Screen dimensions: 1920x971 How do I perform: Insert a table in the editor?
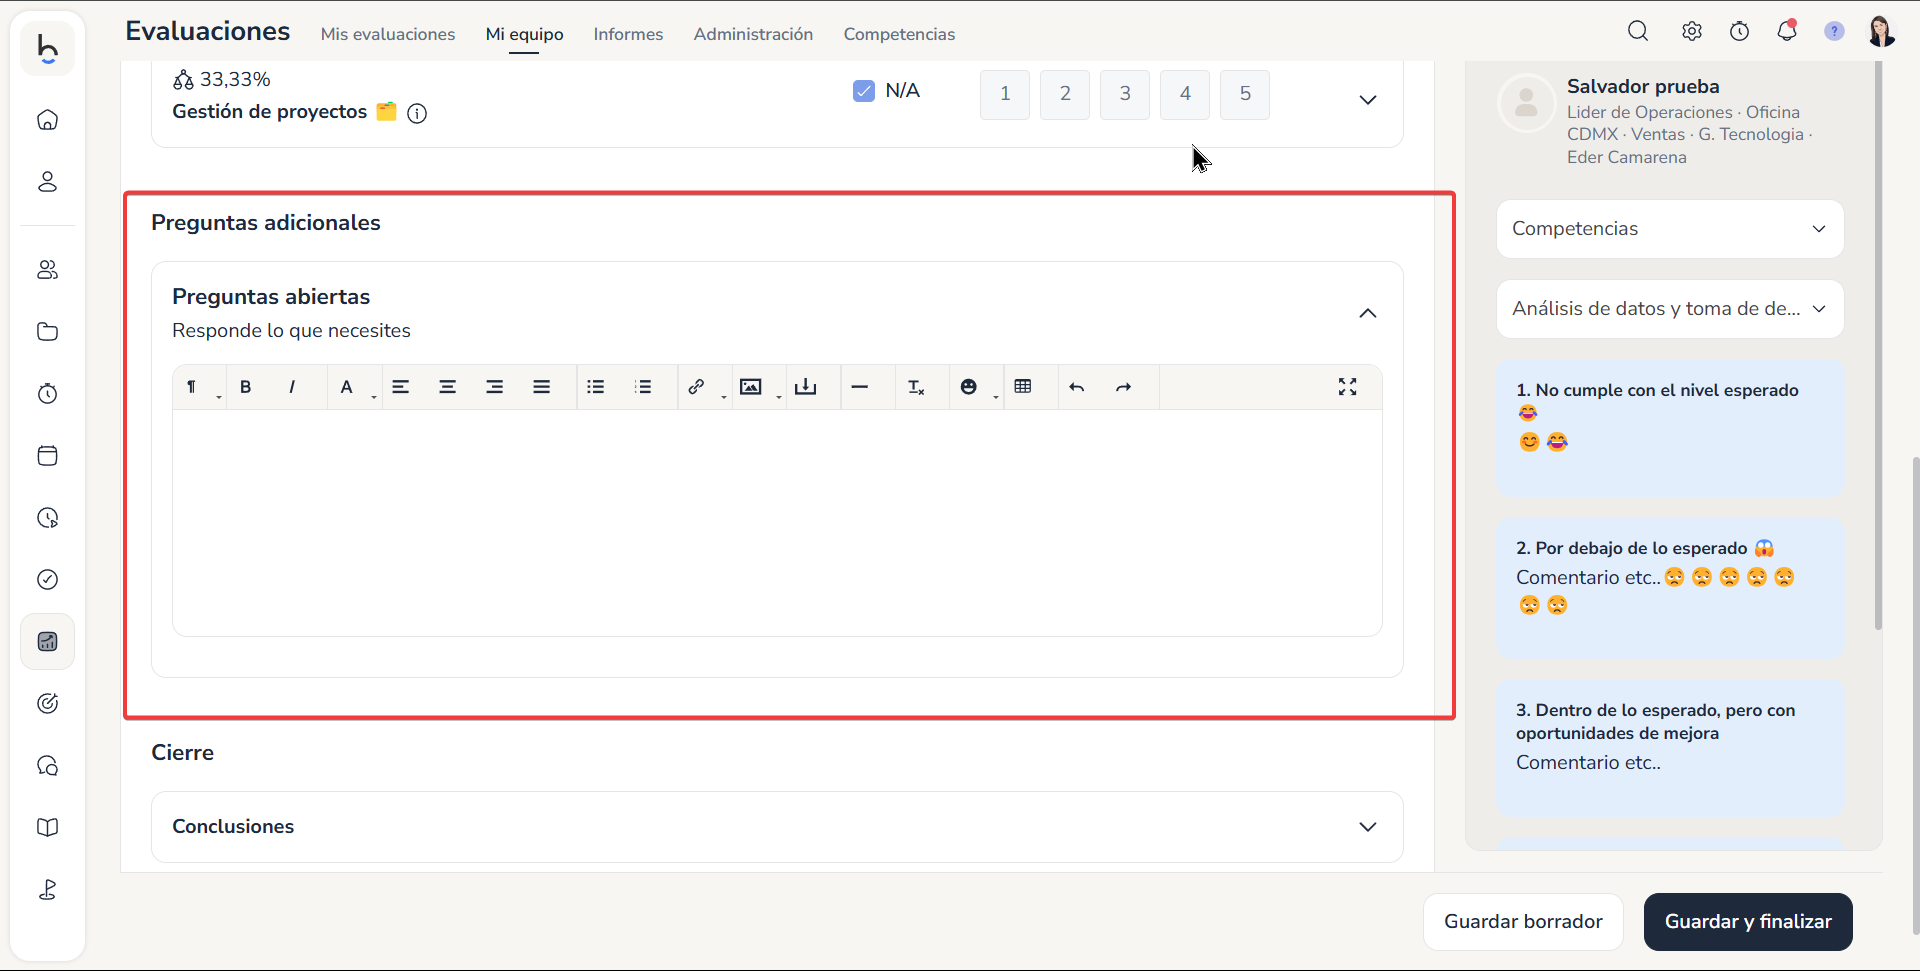[1023, 387]
